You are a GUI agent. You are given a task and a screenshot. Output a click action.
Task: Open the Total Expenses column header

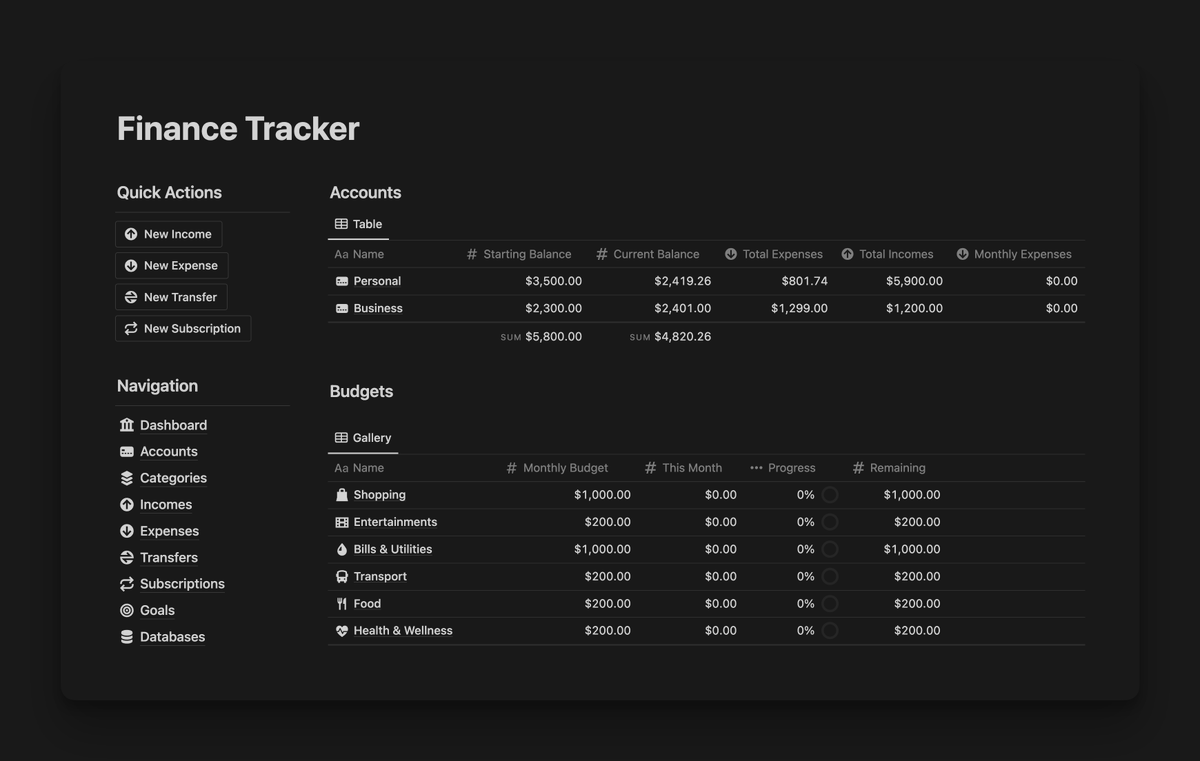click(x=774, y=254)
